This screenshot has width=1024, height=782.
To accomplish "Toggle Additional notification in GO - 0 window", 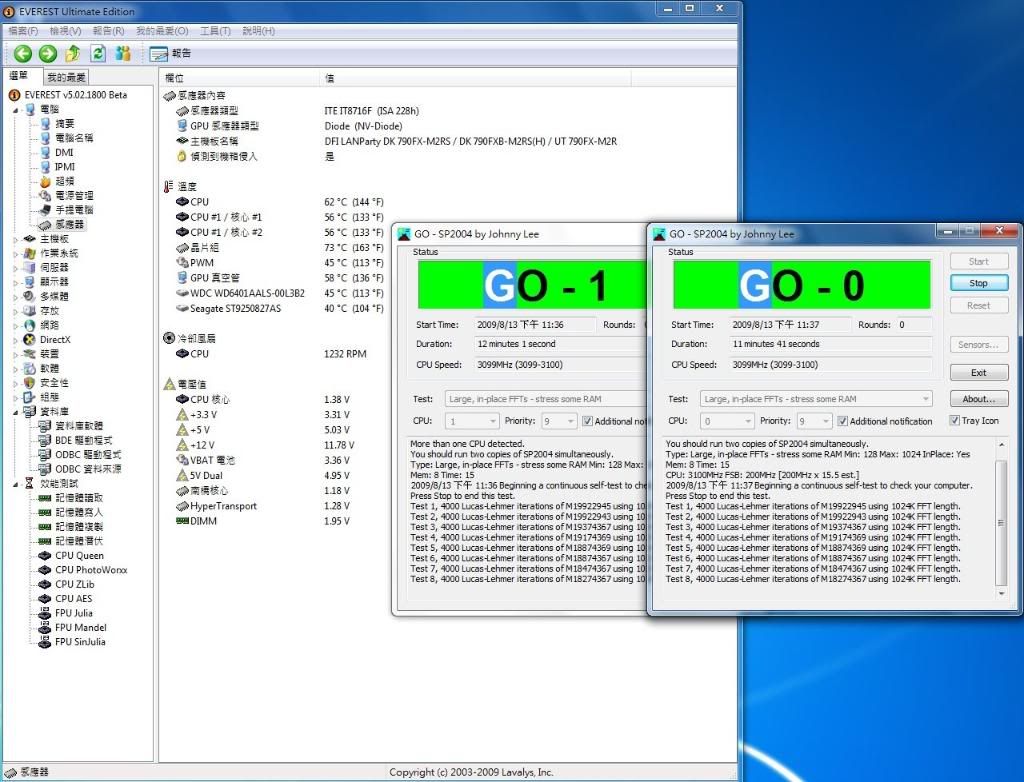I will [x=842, y=421].
